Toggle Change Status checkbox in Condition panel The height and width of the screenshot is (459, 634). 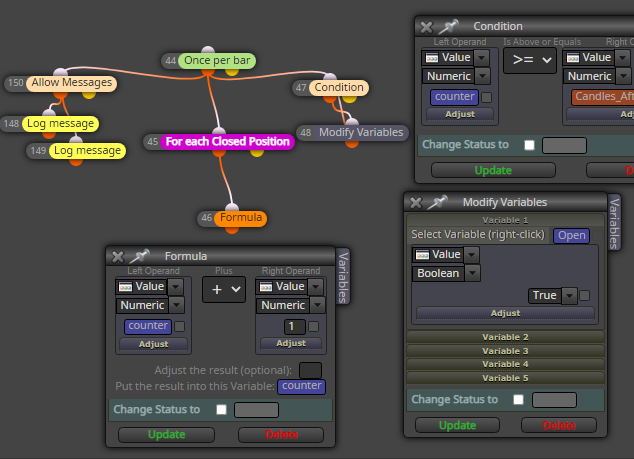[x=529, y=145]
